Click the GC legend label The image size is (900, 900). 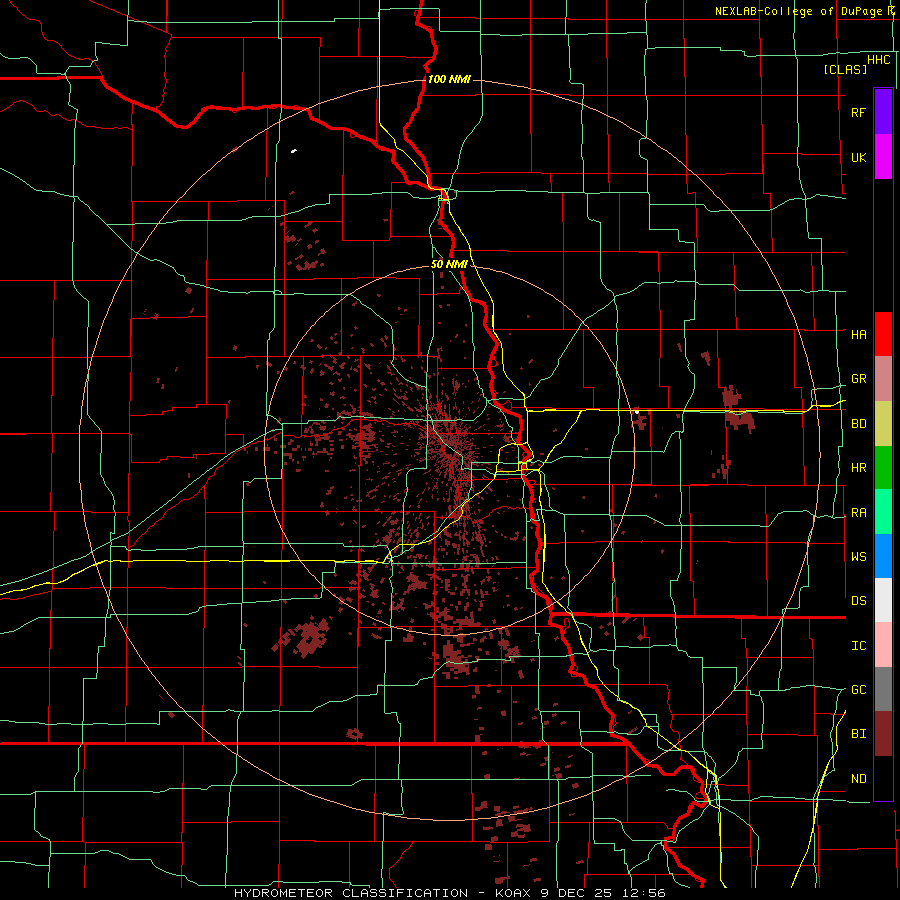pyautogui.click(x=858, y=690)
